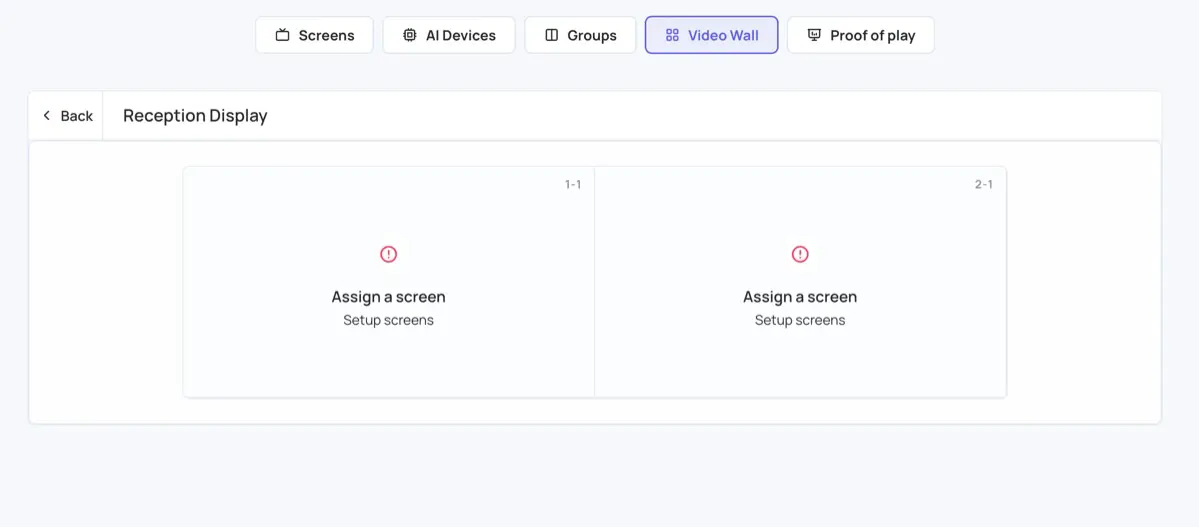Click the monitor icon on Proof of play
This screenshot has width=1199, height=527.
coord(814,35)
